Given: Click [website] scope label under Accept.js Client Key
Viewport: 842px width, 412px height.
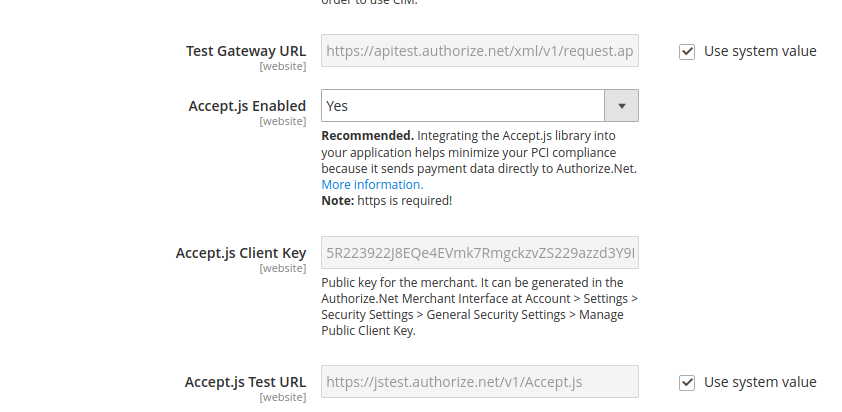Looking at the screenshot, I should [282, 268].
